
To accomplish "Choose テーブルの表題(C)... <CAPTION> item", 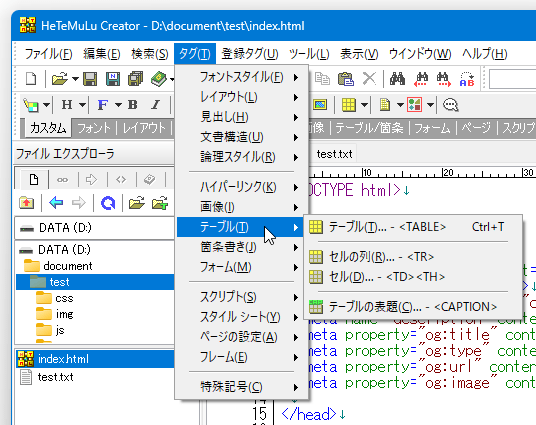I will (x=413, y=307).
